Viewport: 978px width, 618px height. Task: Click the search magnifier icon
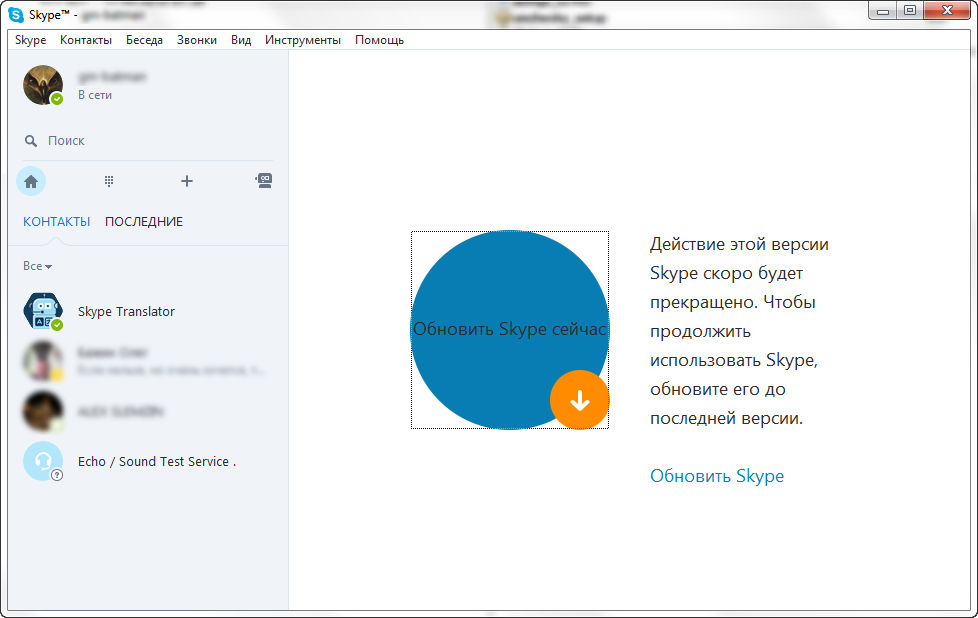coord(31,141)
